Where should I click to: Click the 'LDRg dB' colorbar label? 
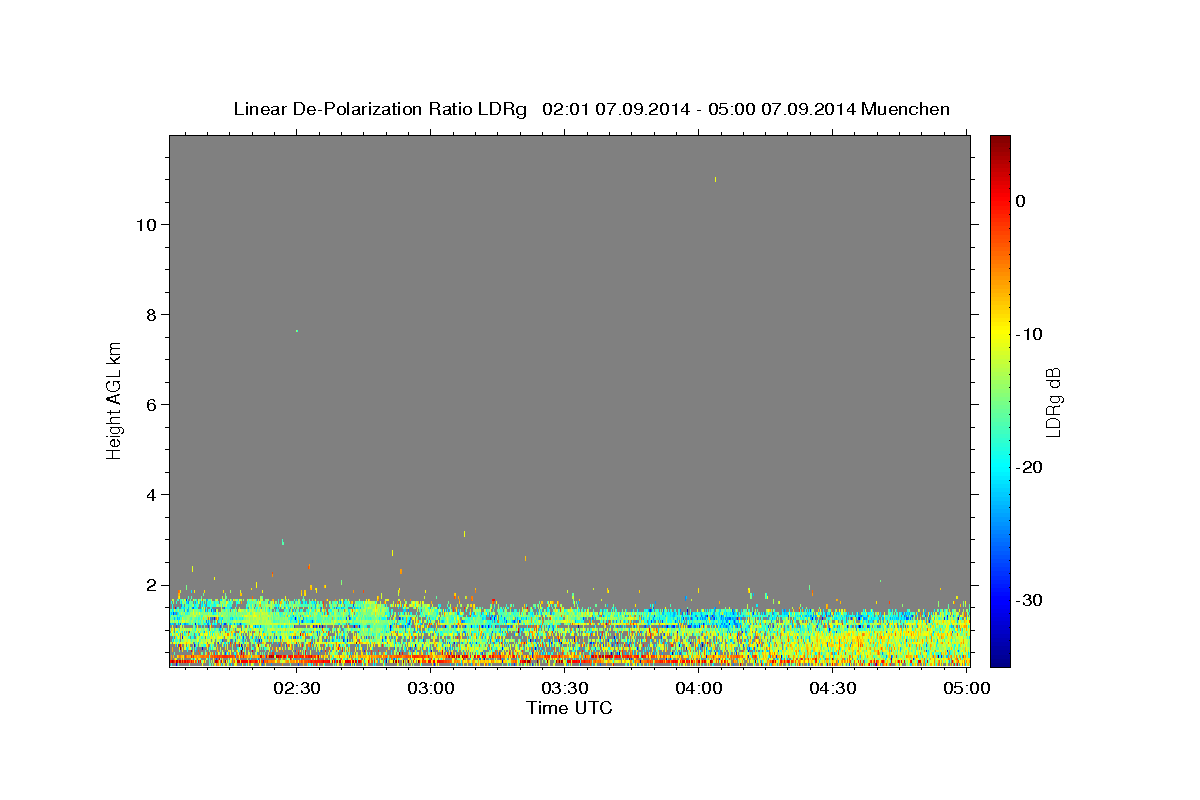(1053, 402)
